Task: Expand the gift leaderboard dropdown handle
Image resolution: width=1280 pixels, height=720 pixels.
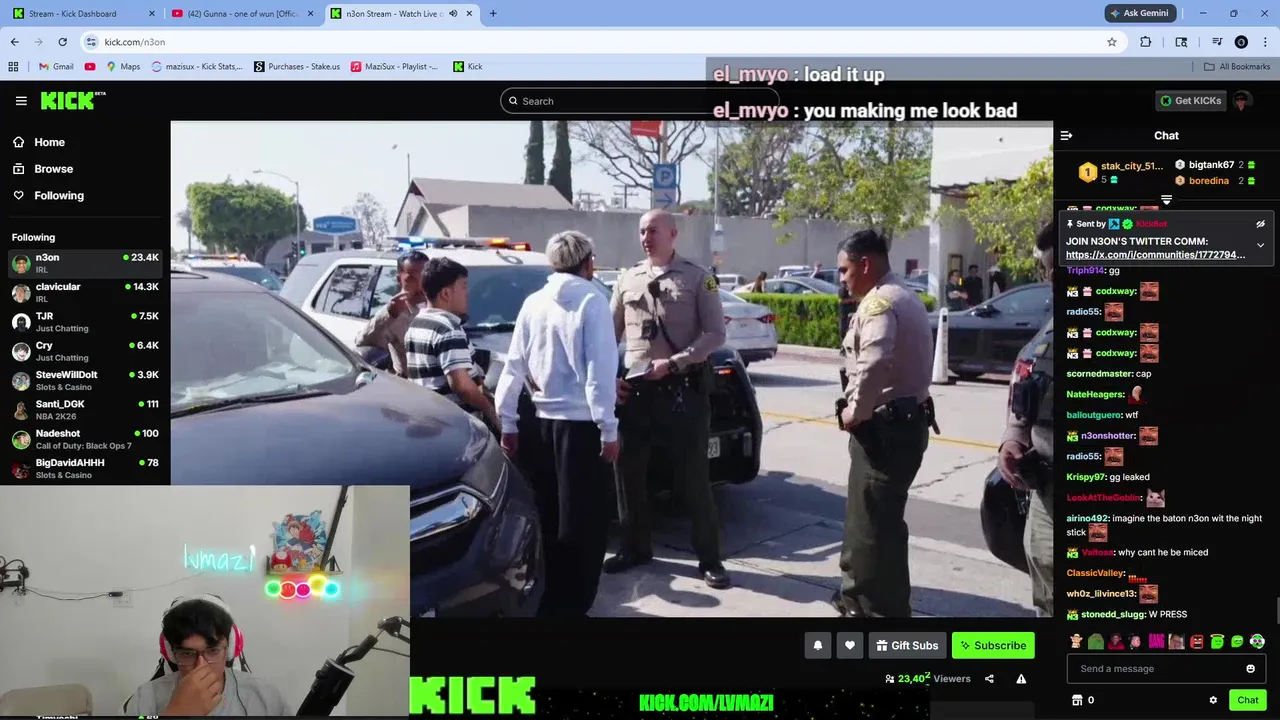Action: (x=1166, y=200)
